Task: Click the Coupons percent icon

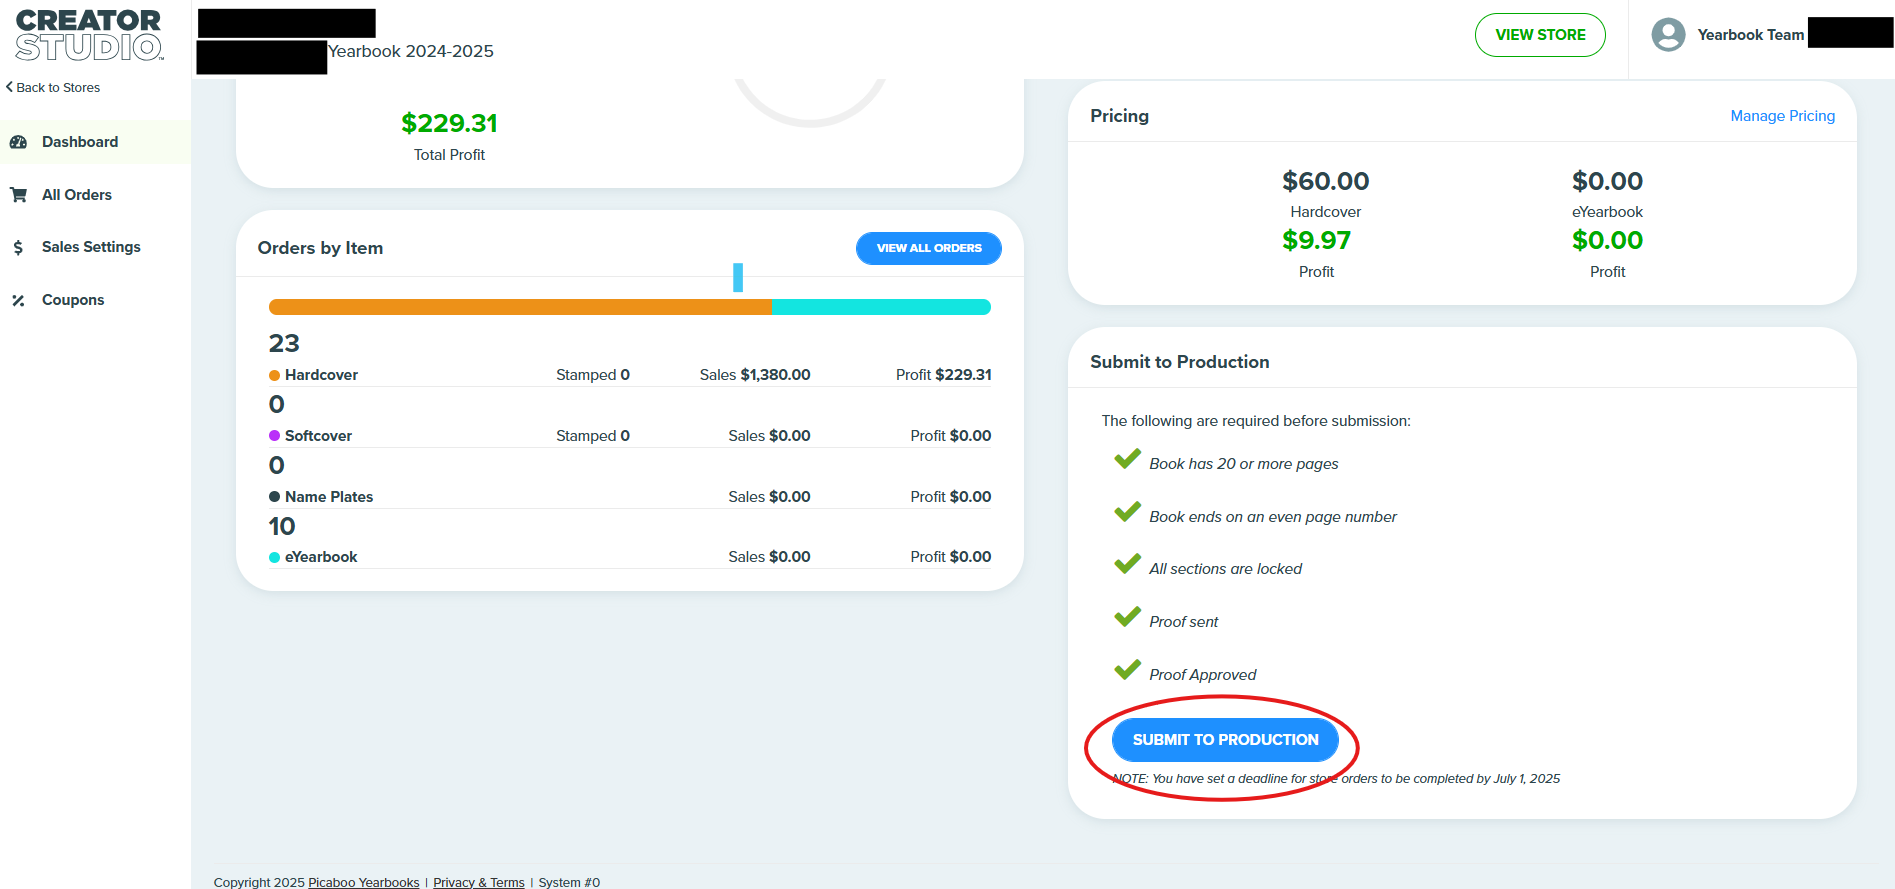Action: click(x=18, y=300)
